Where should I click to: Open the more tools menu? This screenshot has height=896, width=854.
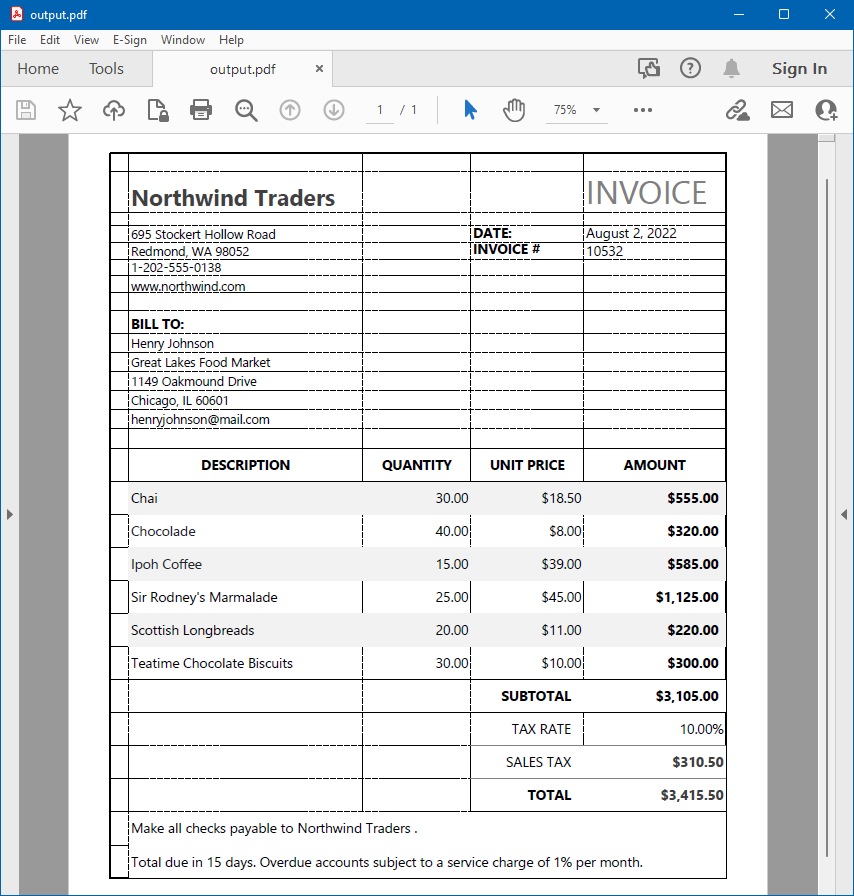642,110
